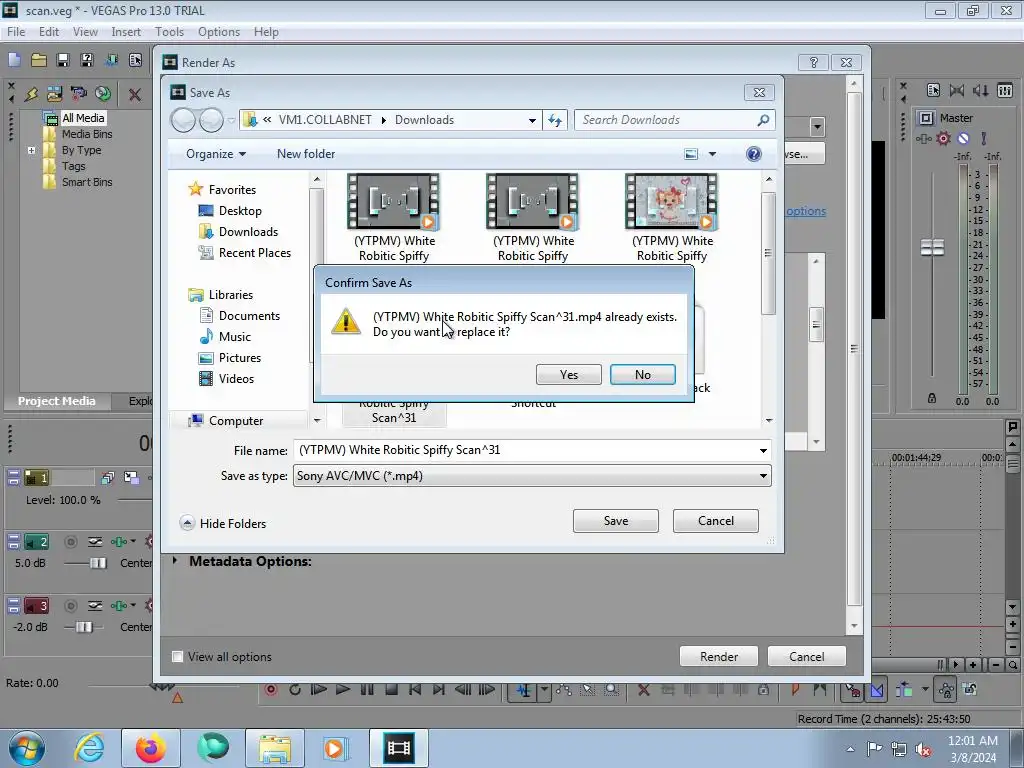Viewport: 1024px width, 768px height.
Task: Open Internet Explorer from taskbar
Action: pyautogui.click(x=89, y=748)
